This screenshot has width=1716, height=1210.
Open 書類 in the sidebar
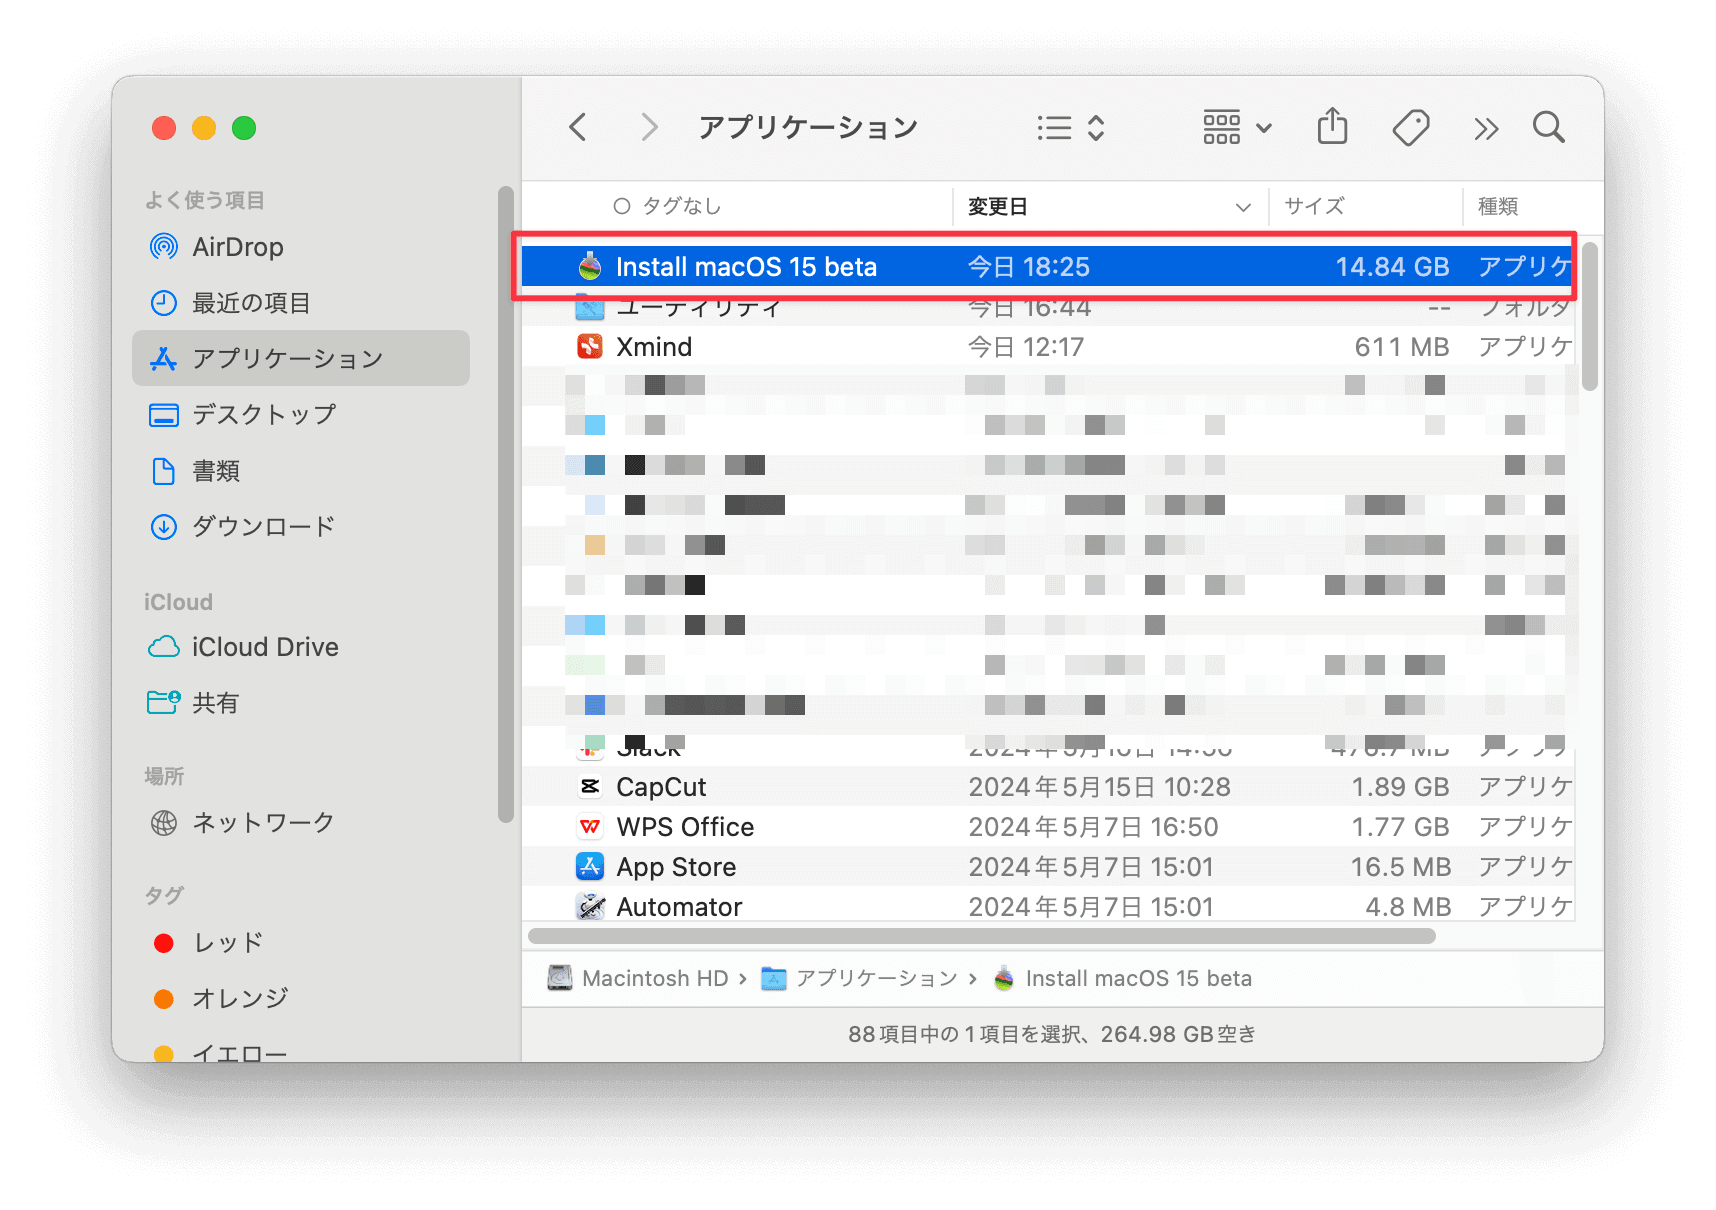300,470
